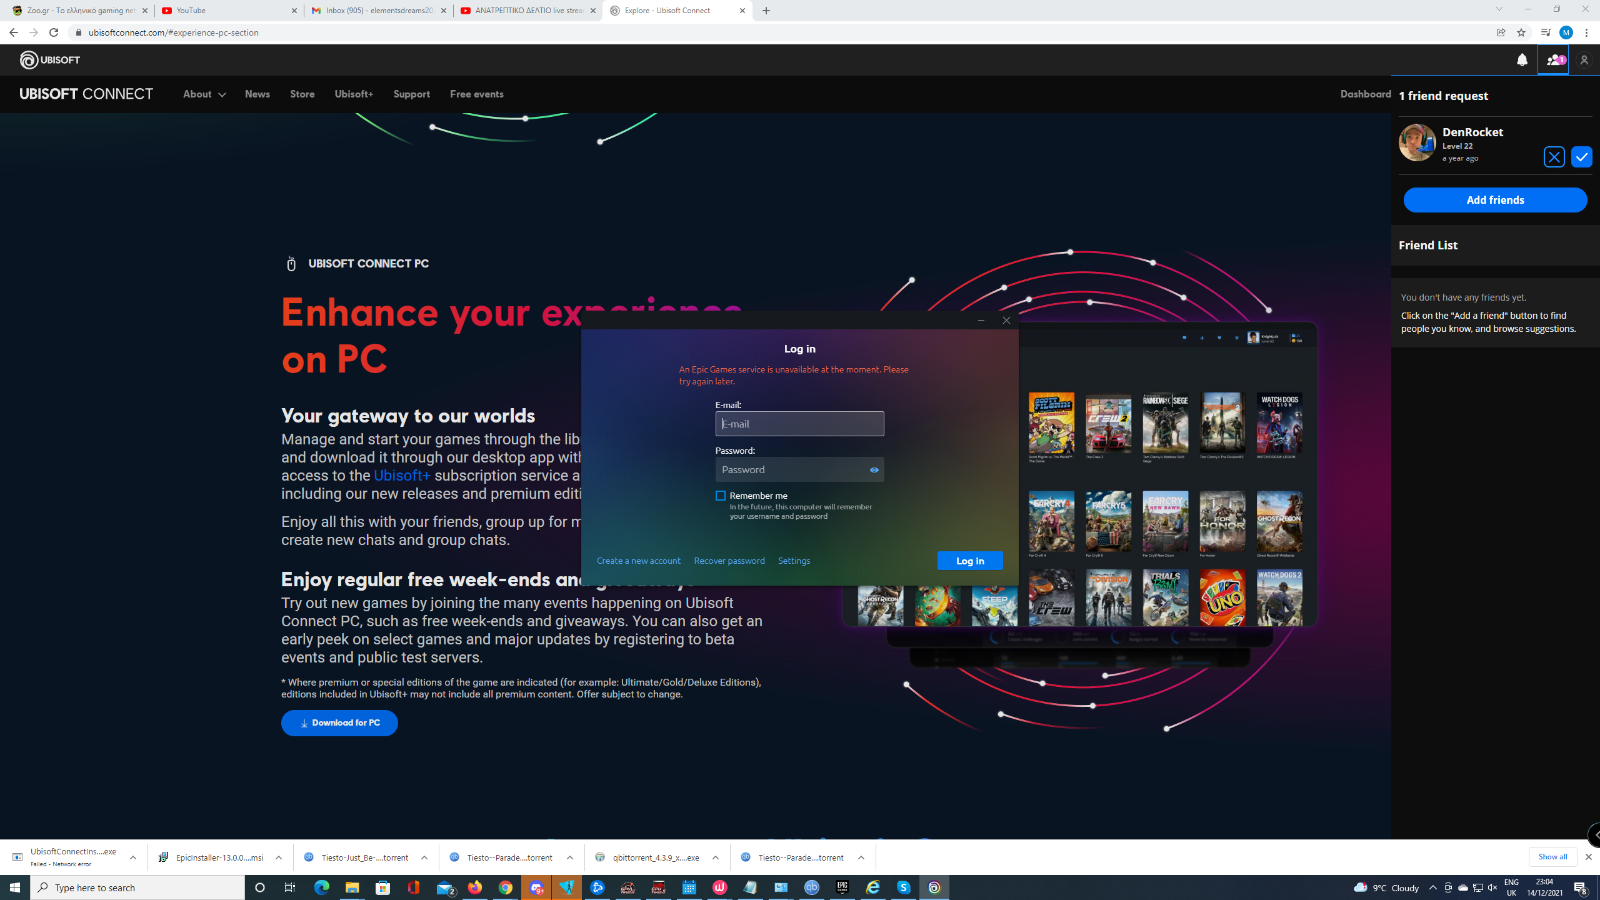1600x900 pixels.
Task: Expand options for EpicInstaller msi download
Action: point(278,857)
